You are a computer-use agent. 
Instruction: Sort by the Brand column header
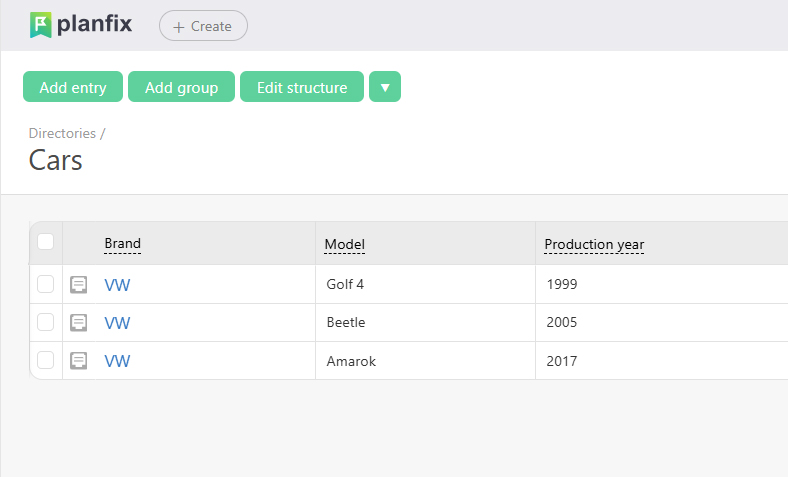click(122, 244)
